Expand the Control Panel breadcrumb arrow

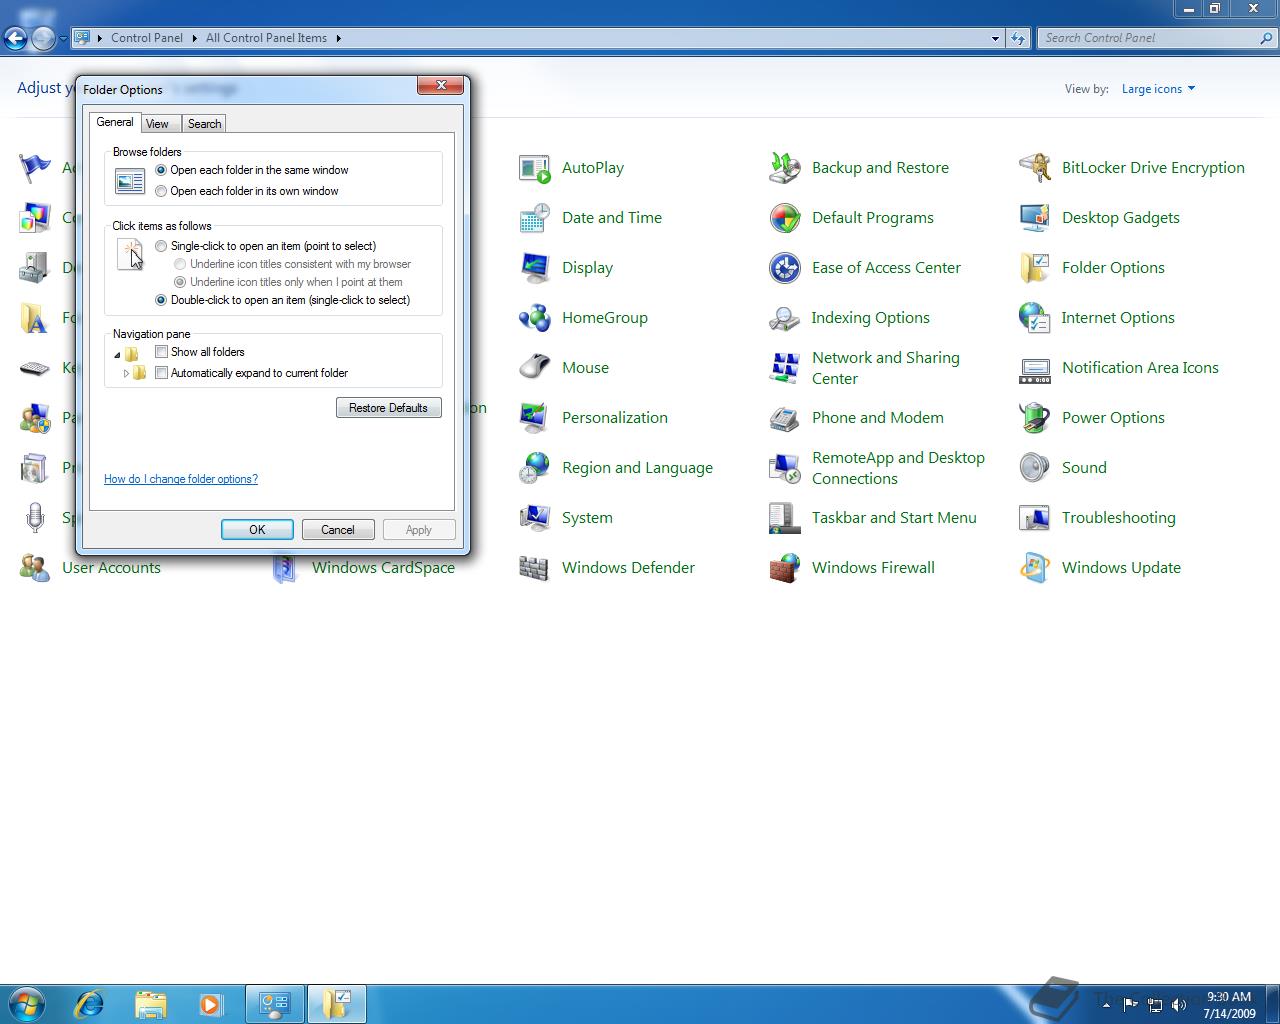(194, 38)
